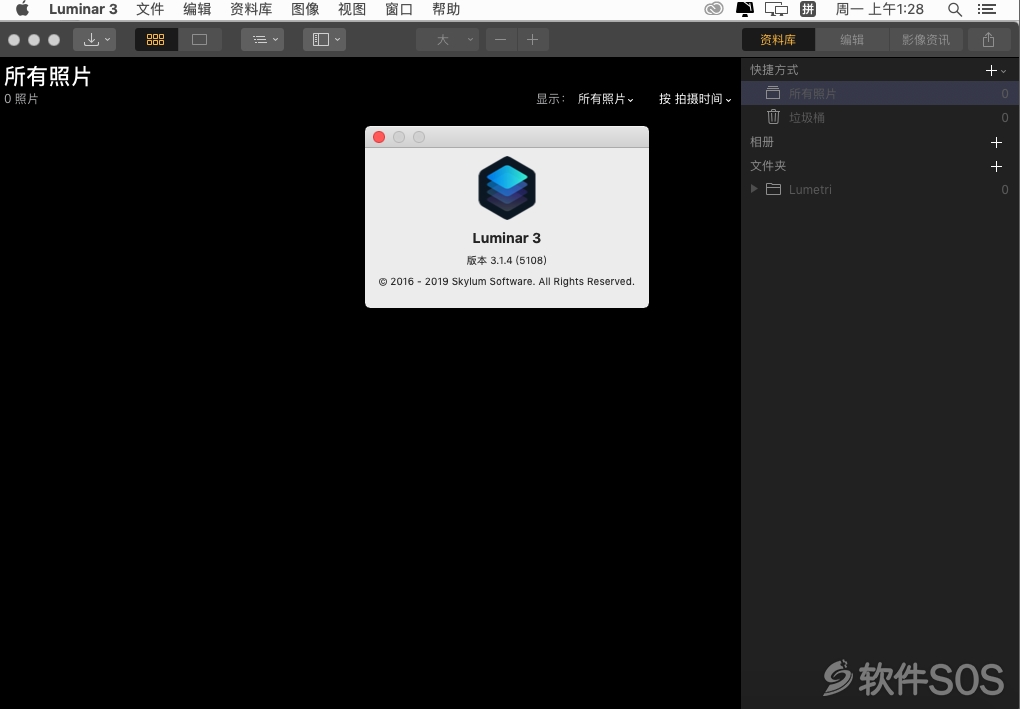The height and width of the screenshot is (709, 1020).
Task: Close the About Luminar 3 dialog
Action: [379, 137]
